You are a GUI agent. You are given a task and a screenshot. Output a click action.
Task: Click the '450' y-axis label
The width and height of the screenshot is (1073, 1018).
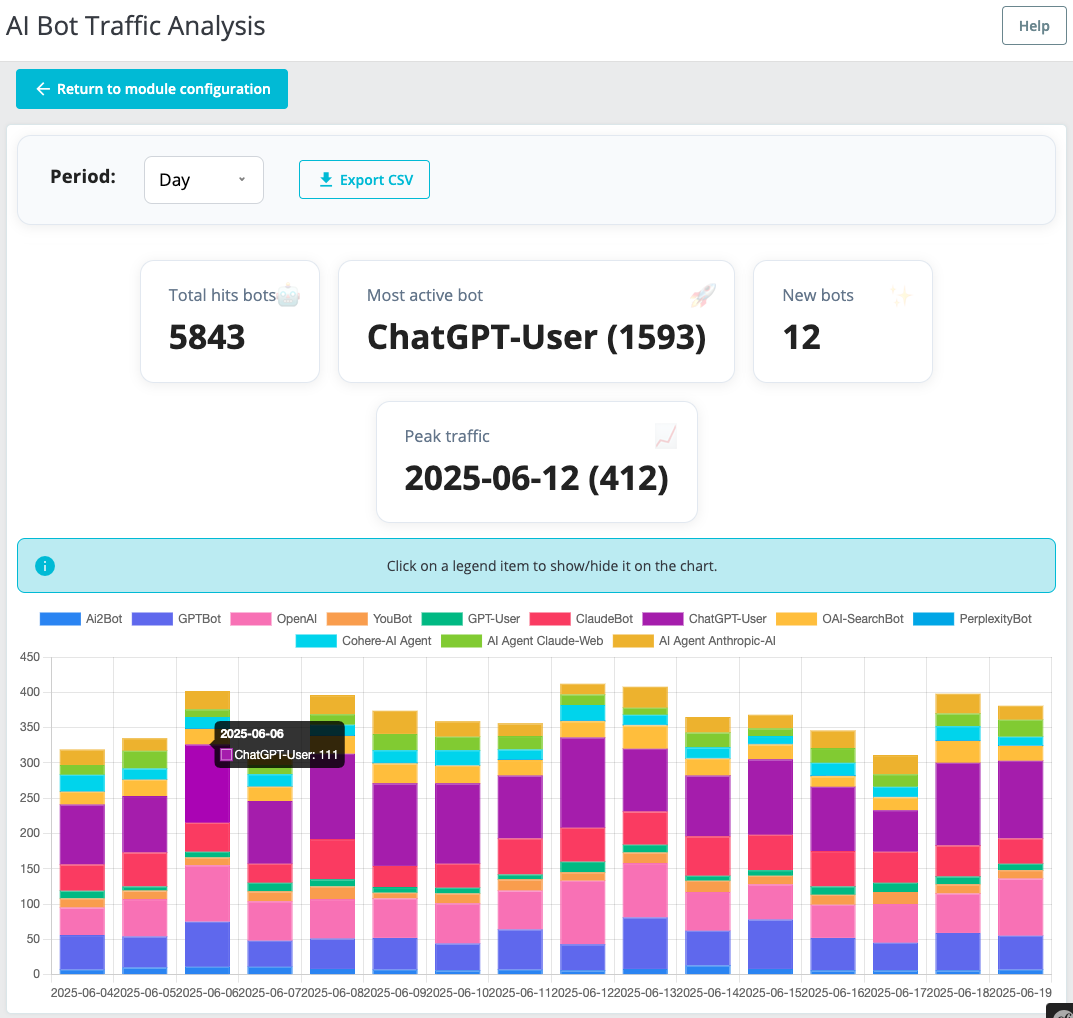point(30,657)
